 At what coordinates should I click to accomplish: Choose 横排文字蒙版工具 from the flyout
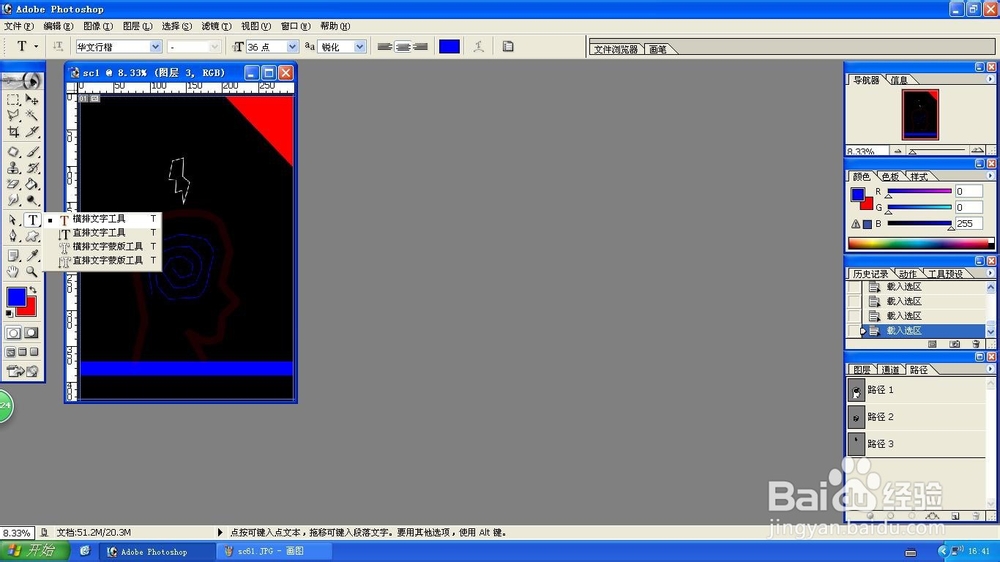pos(102,246)
